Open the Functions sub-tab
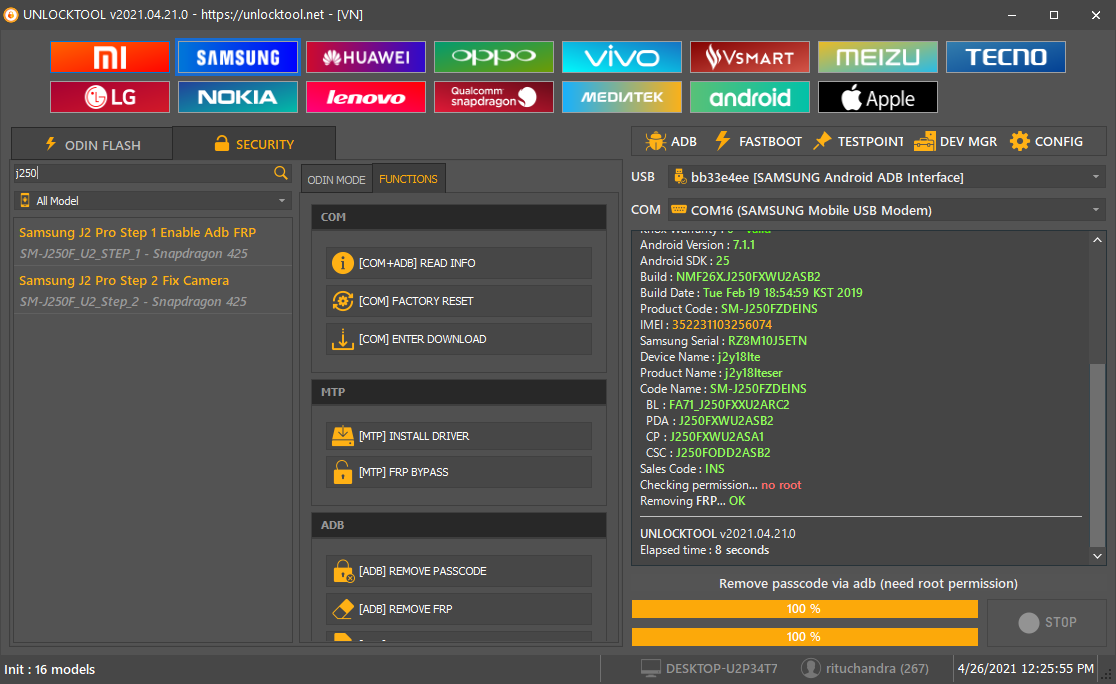The image size is (1116, 684). (409, 179)
